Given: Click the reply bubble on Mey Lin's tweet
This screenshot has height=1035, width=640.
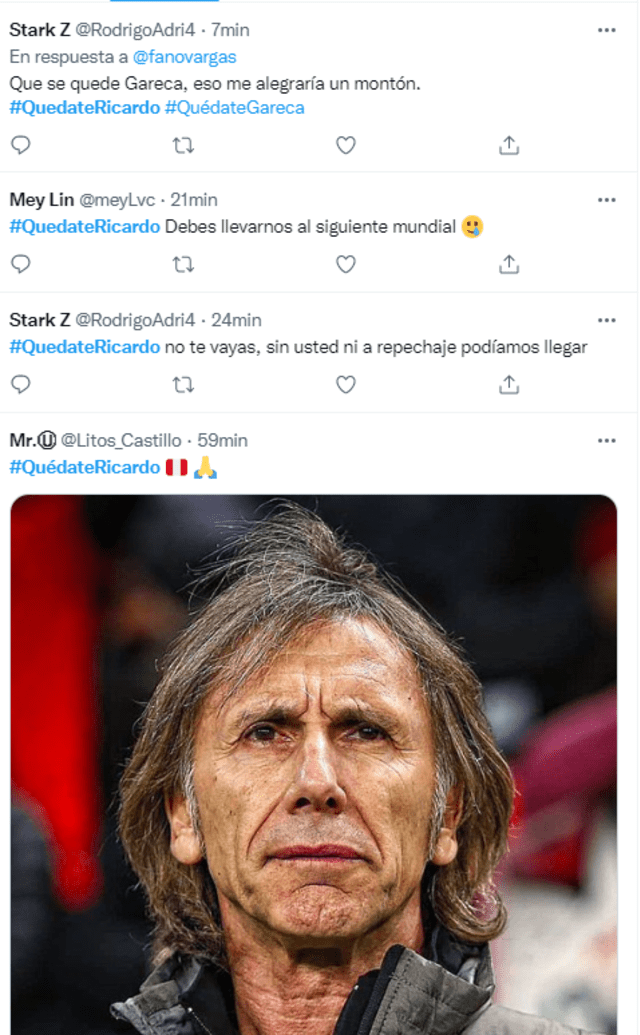Looking at the screenshot, I should [x=21, y=264].
